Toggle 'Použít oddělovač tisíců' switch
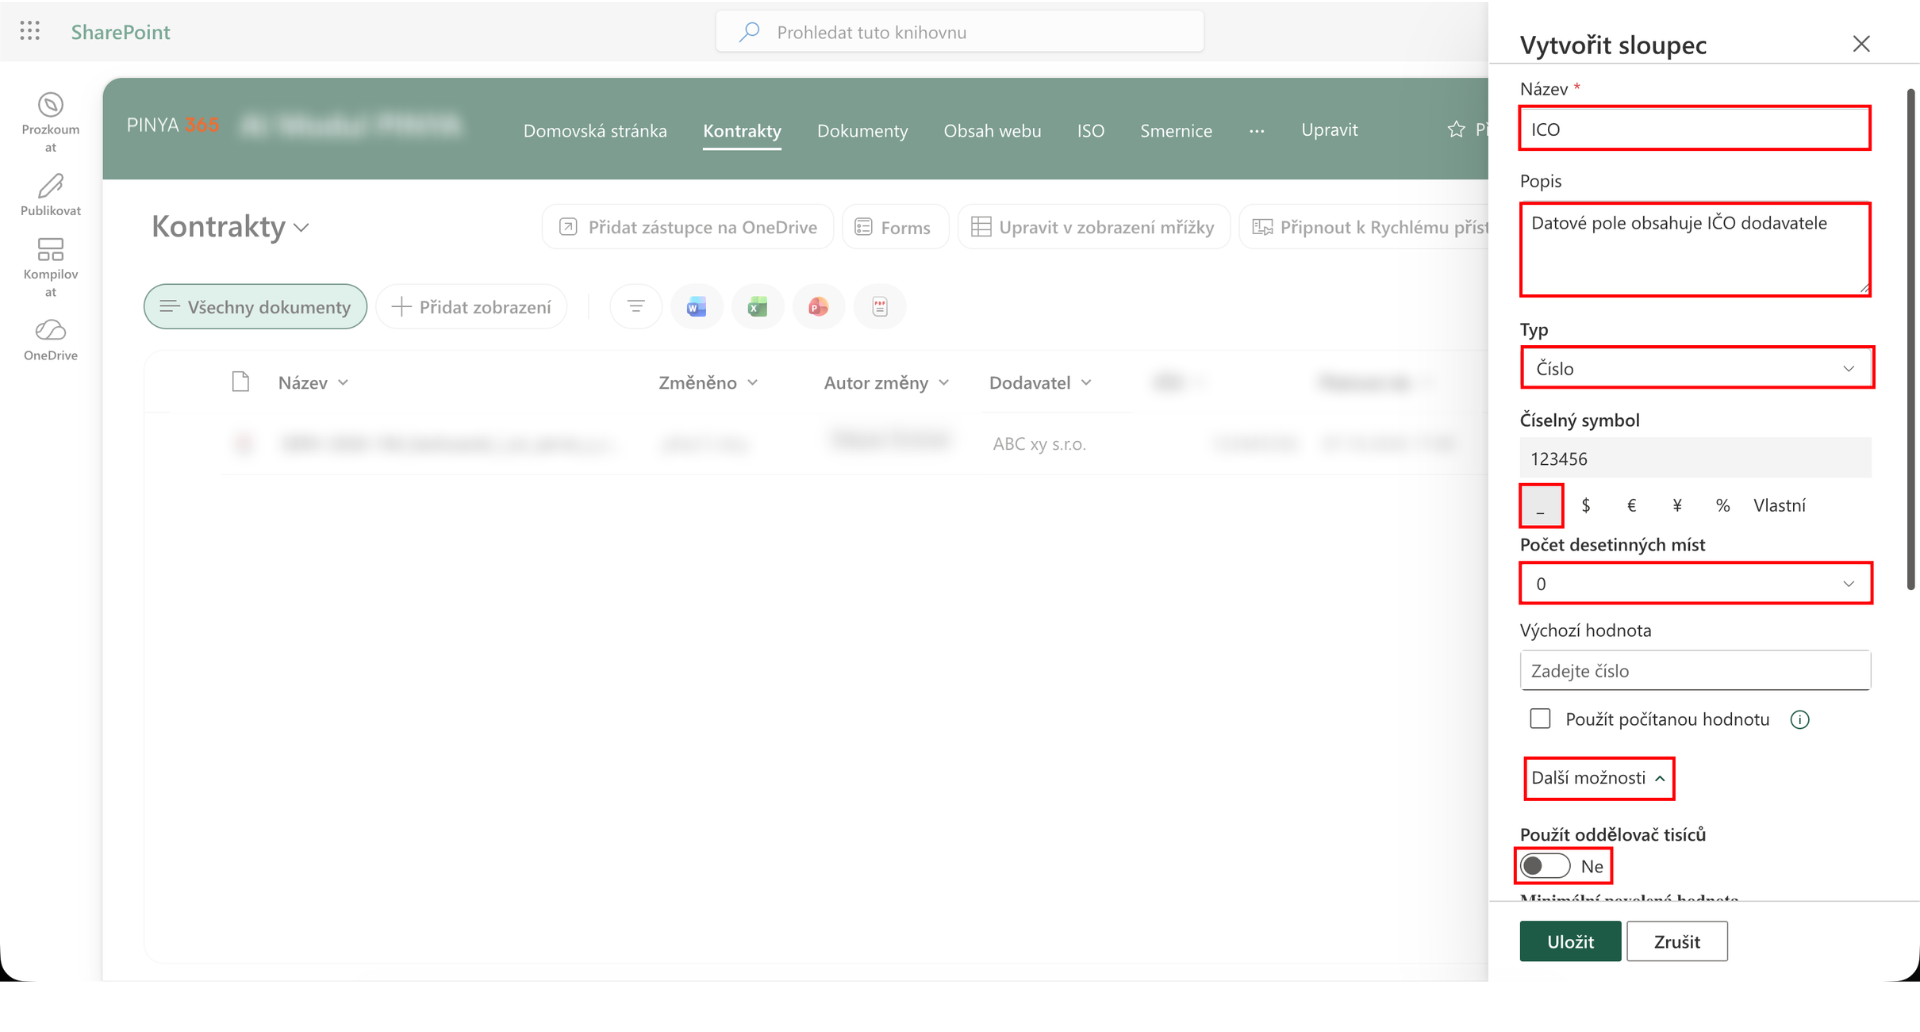 tap(1545, 866)
